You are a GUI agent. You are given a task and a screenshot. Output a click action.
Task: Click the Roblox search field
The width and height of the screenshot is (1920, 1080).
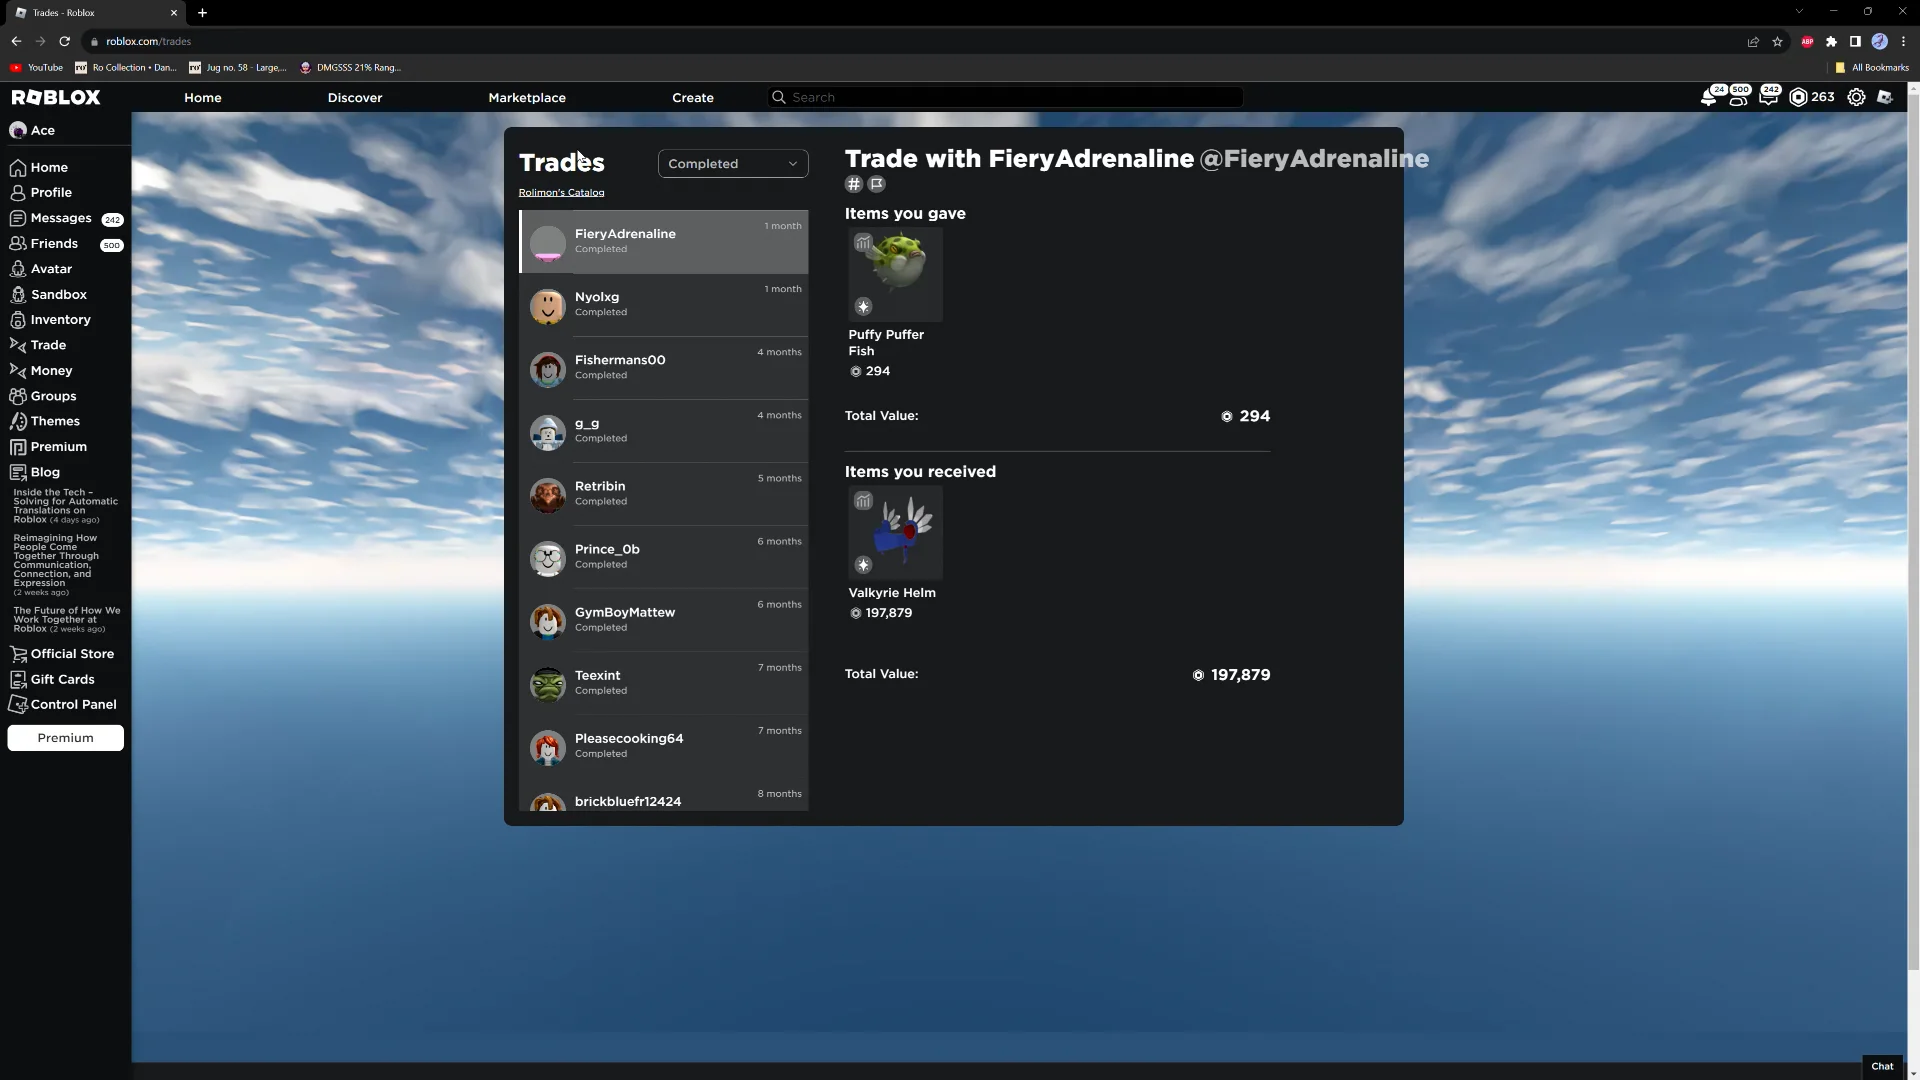tap(1005, 97)
